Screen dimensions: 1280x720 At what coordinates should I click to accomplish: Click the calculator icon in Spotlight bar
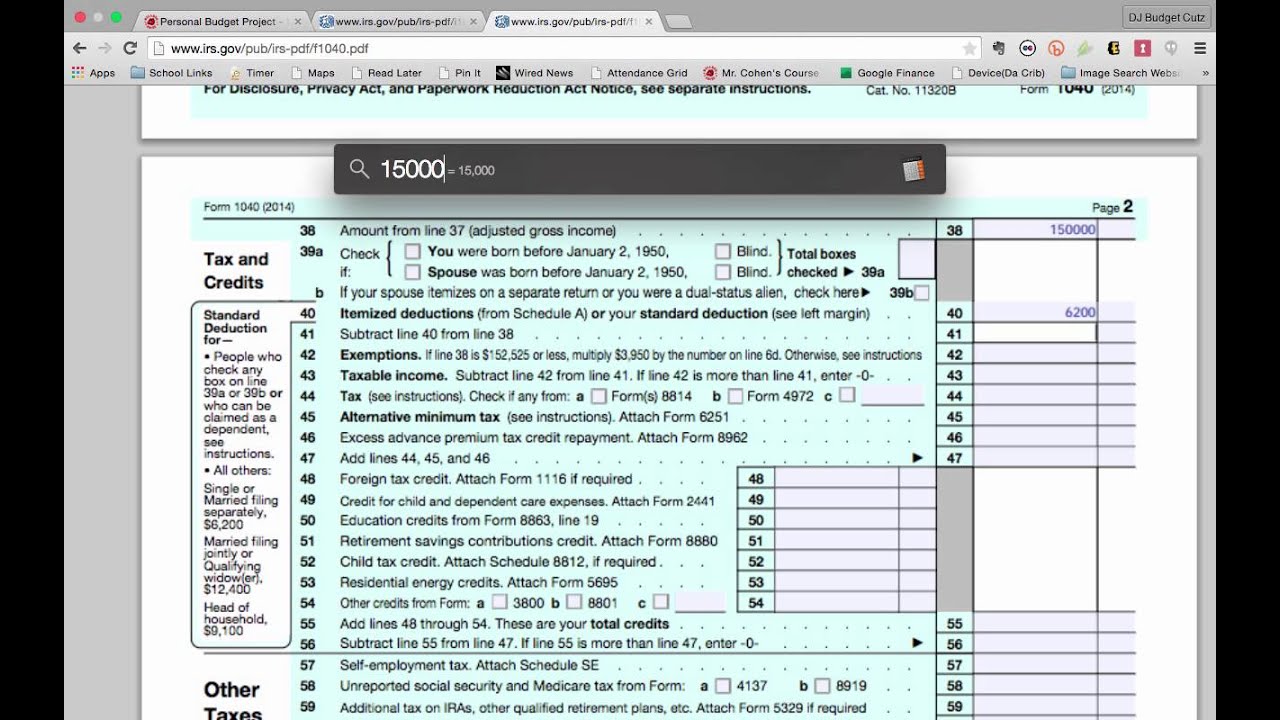(913, 170)
